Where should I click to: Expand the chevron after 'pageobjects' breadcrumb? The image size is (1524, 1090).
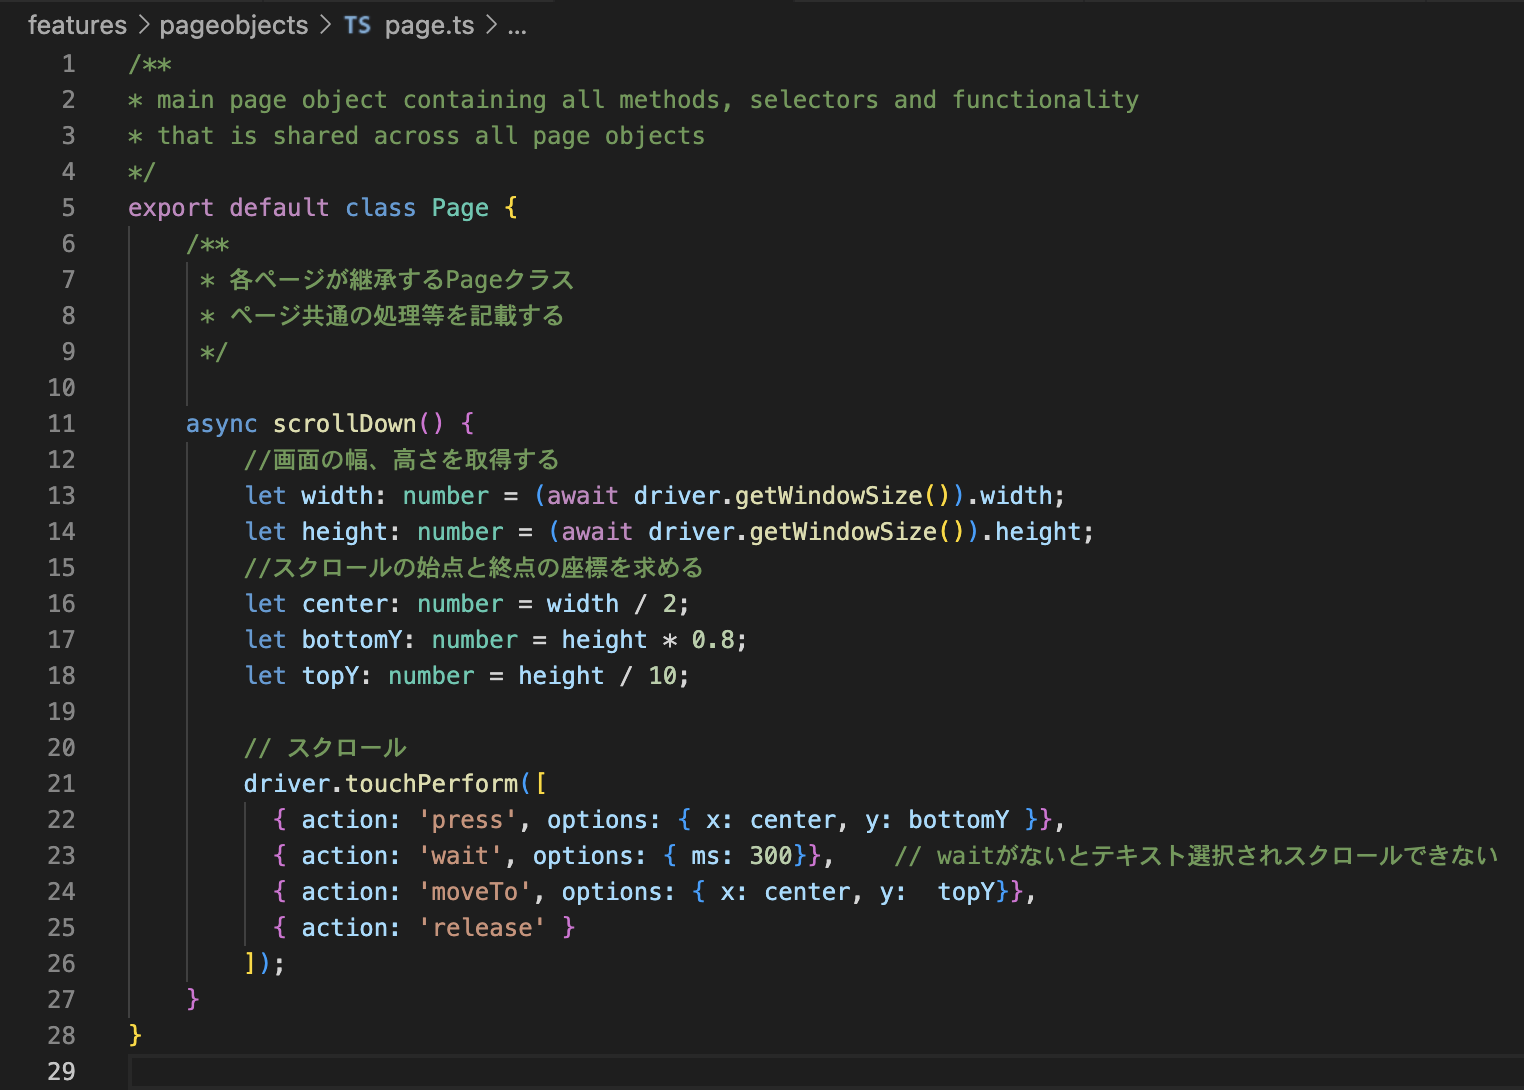tap(326, 25)
